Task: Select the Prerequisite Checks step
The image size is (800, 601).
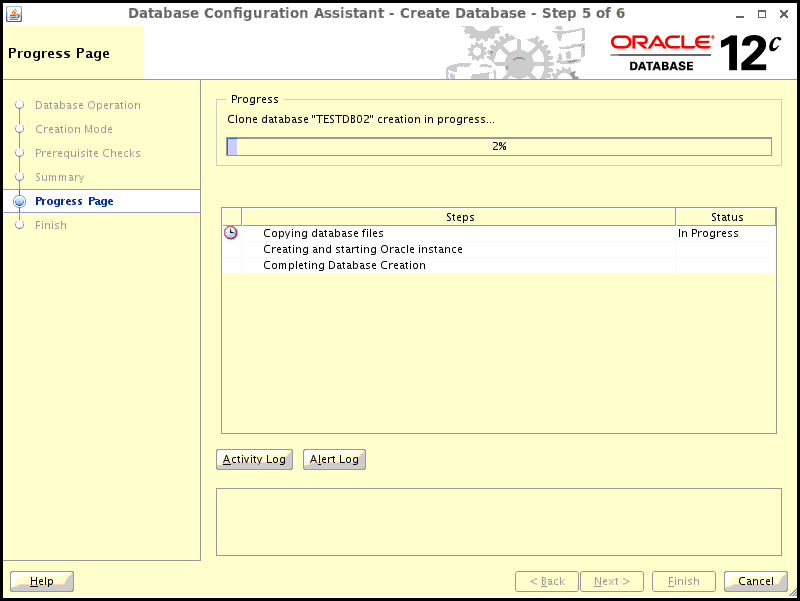Action: point(88,153)
